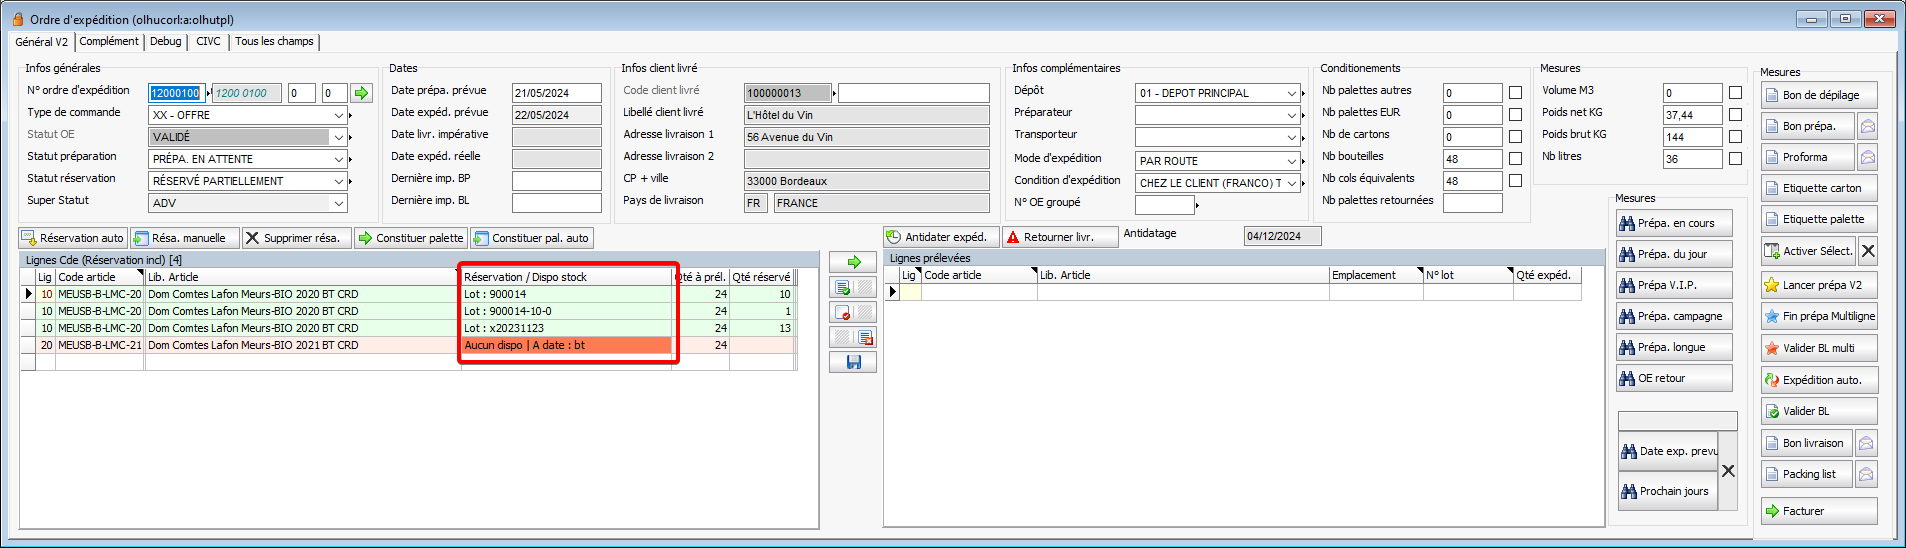Select the orange 'Aucun dispo' stock cell
This screenshot has height=548, width=1906.
[566, 345]
